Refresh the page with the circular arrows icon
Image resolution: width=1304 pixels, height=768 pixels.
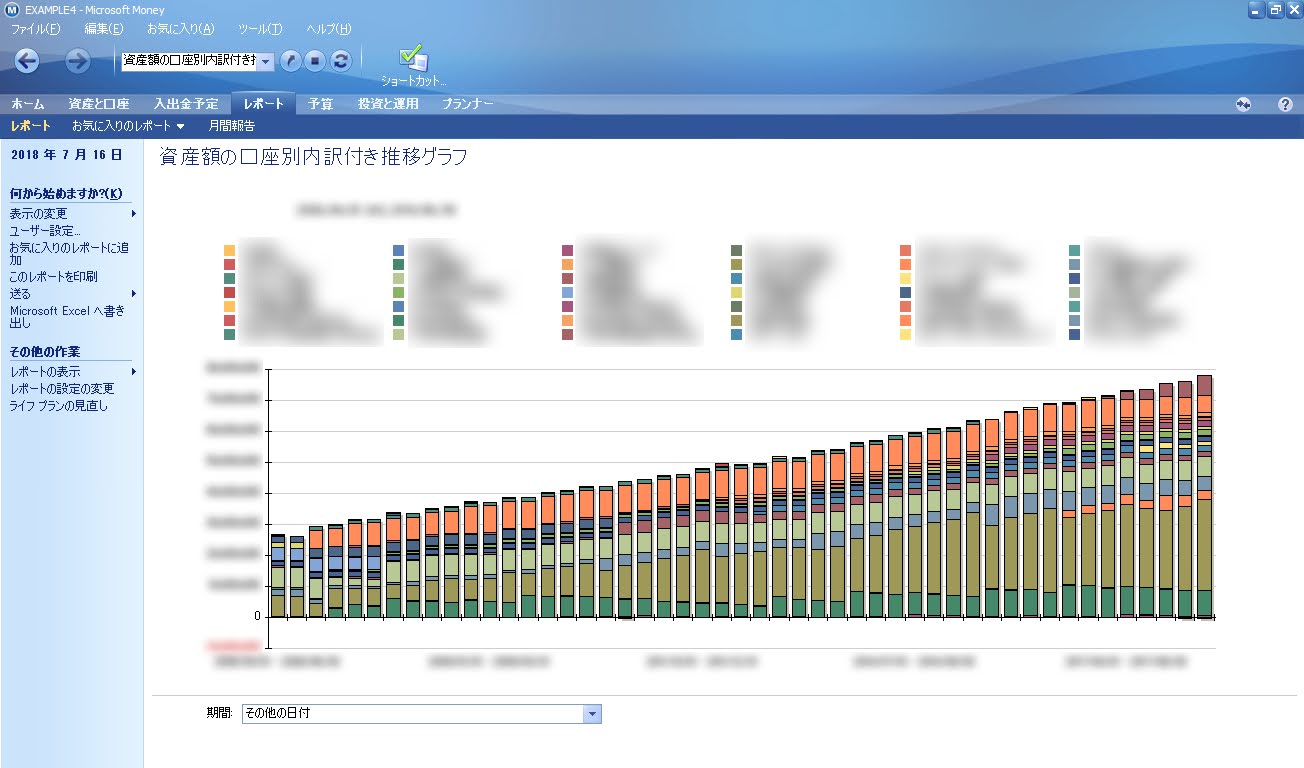340,61
